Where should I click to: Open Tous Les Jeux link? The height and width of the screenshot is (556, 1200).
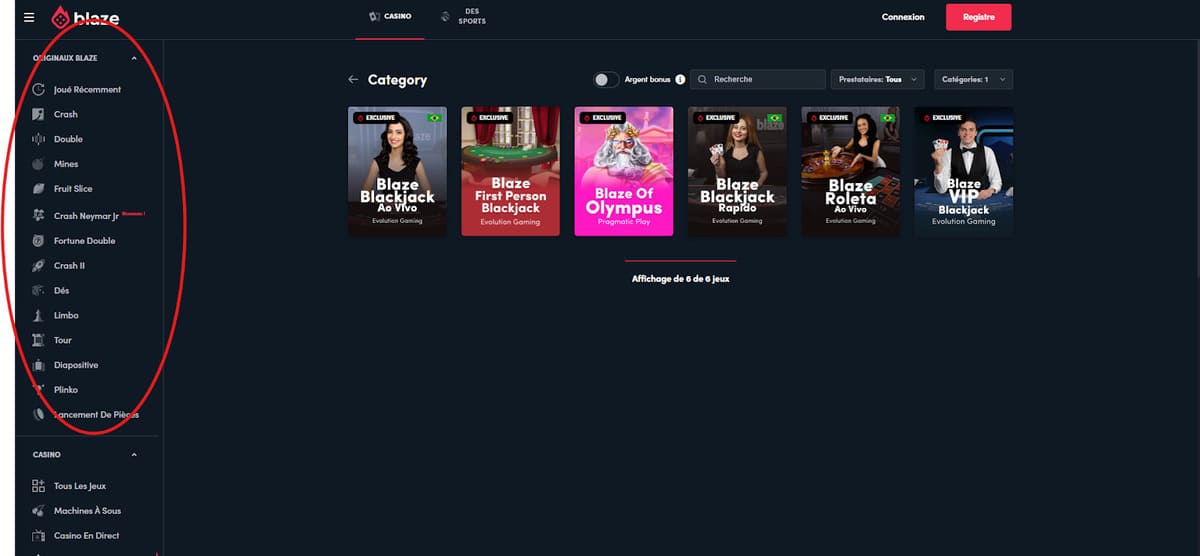tap(81, 486)
